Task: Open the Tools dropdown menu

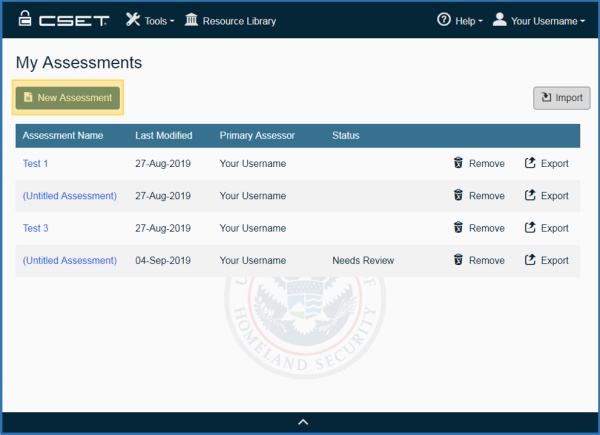Action: [149, 20]
